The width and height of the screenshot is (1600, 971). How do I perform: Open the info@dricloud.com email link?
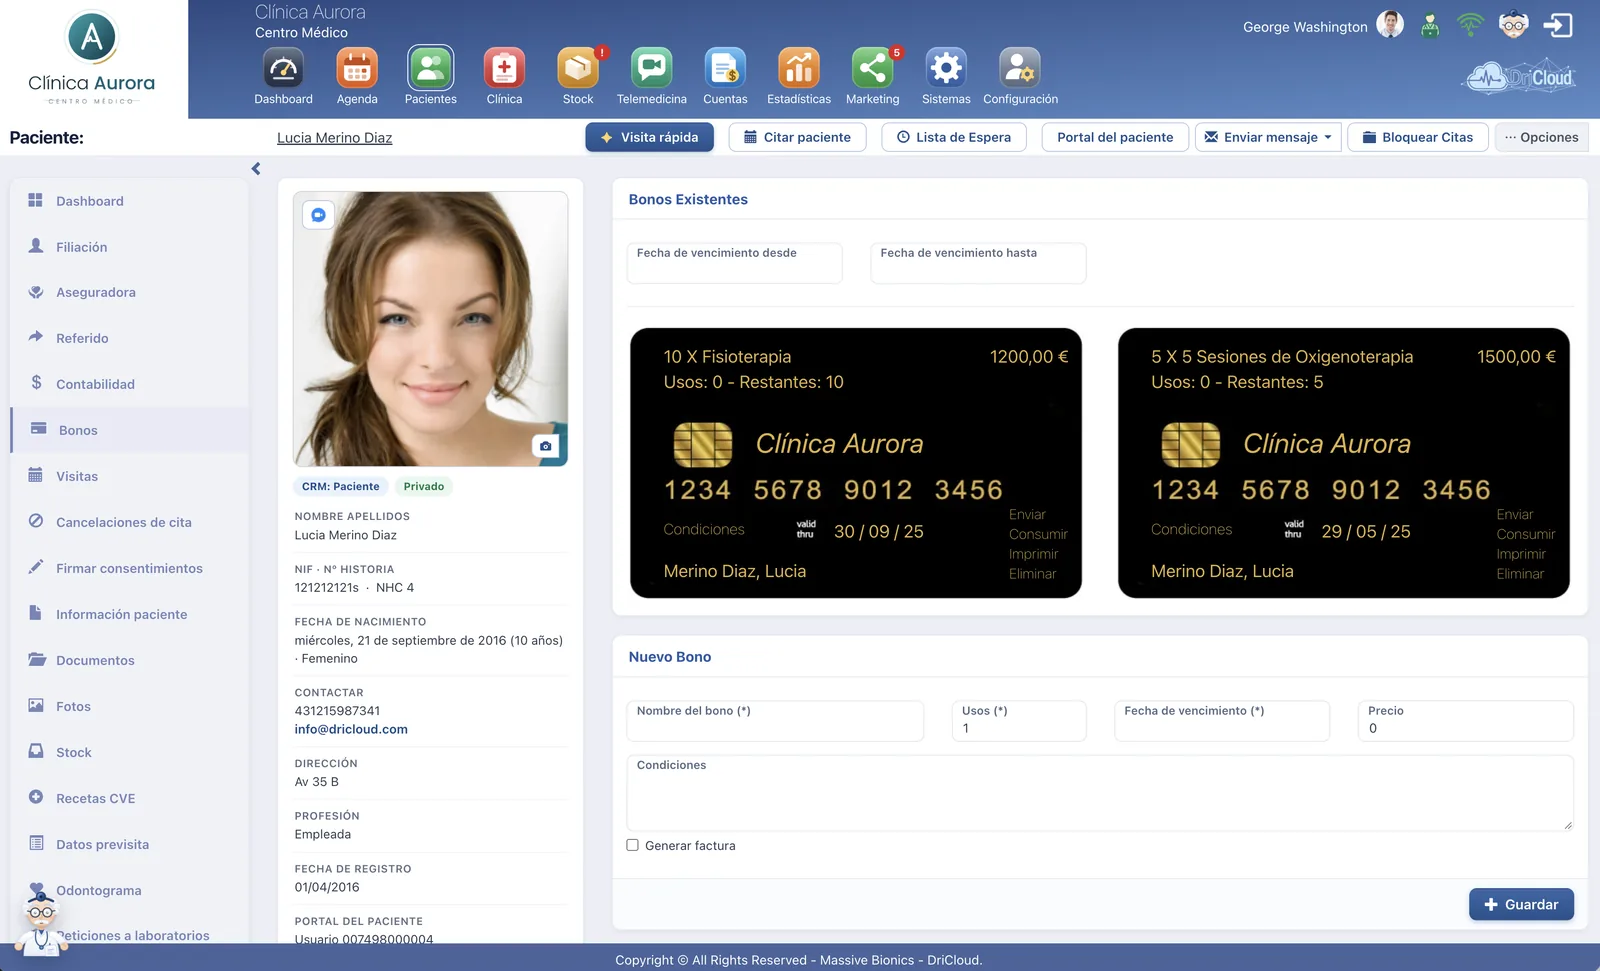(351, 729)
